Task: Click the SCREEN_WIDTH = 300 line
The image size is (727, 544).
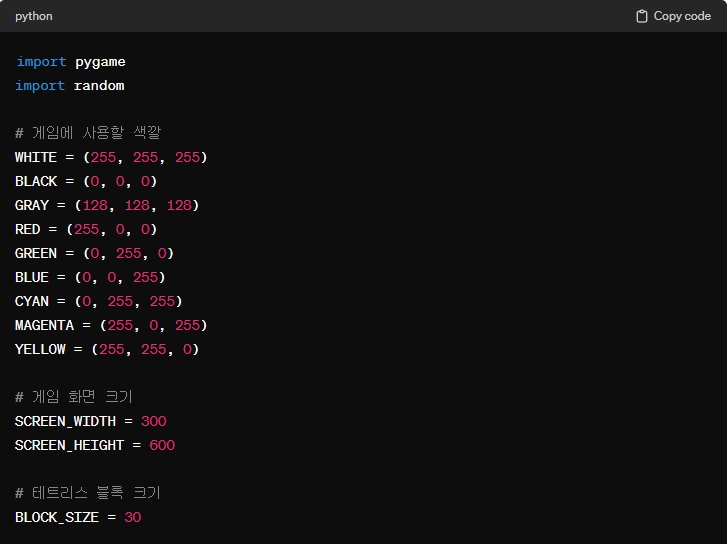Action: (x=91, y=421)
